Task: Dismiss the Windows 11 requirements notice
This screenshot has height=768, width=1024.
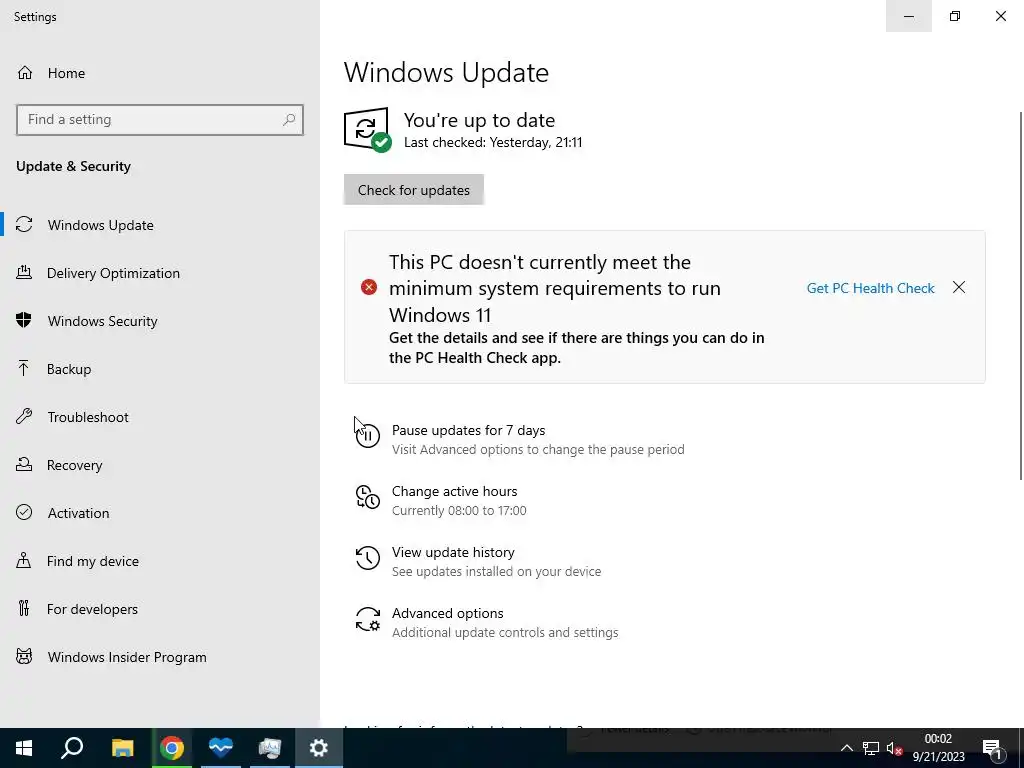Action: click(959, 287)
